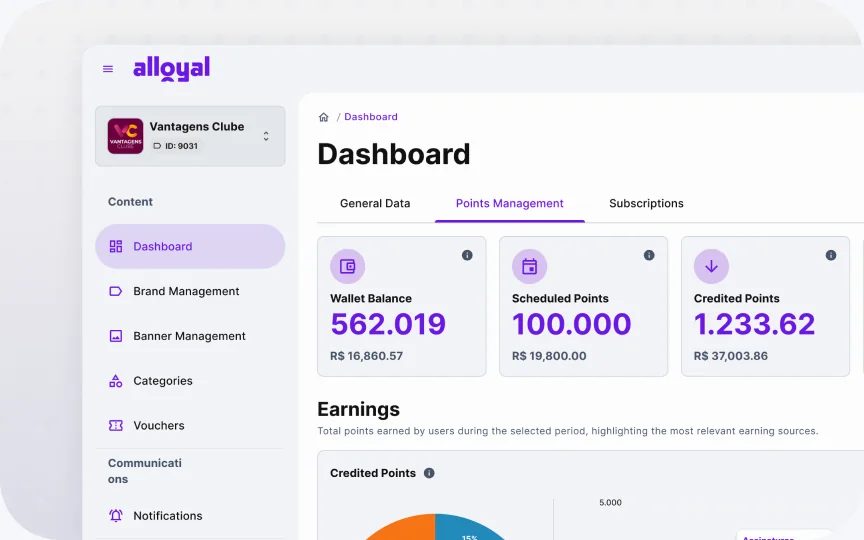Click the Content section label
This screenshot has width=864, height=540.
(x=130, y=202)
